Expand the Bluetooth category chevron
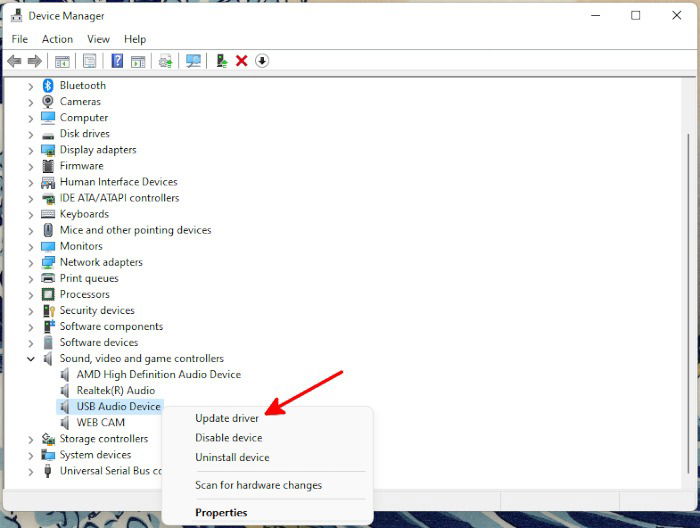This screenshot has width=700, height=528. point(30,86)
